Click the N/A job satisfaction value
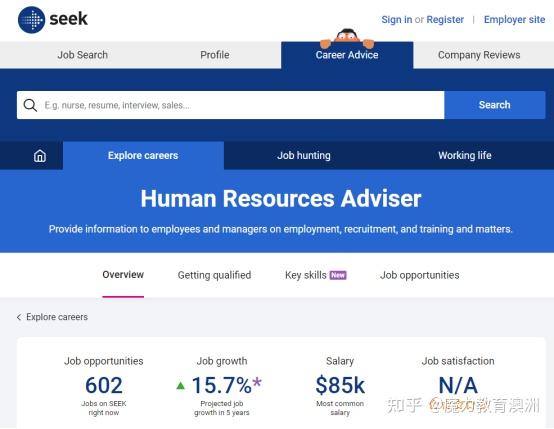 click(x=458, y=385)
